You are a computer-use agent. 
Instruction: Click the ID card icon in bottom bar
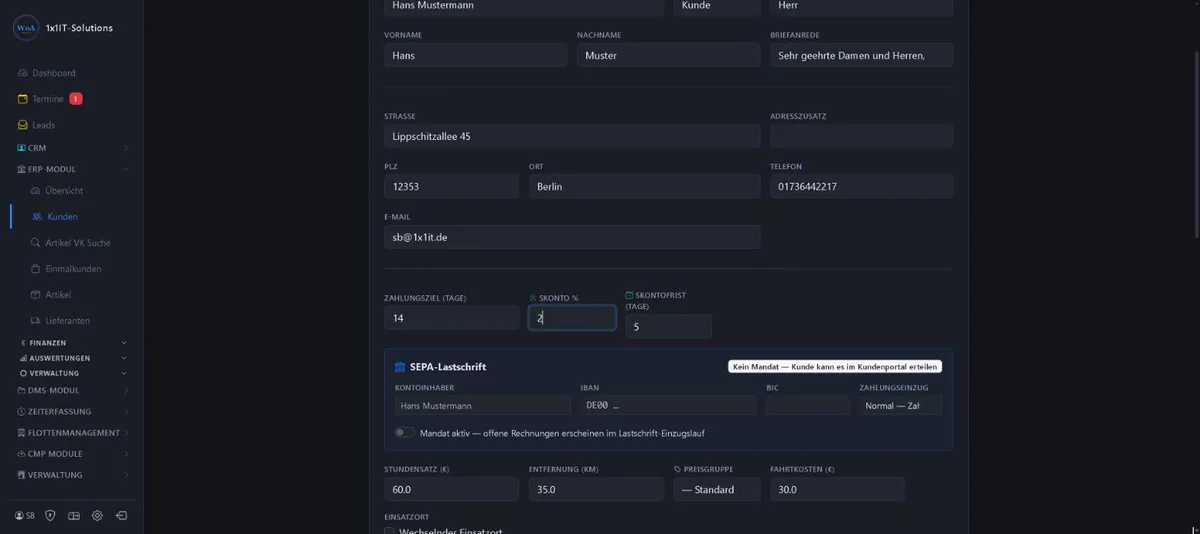tap(74, 516)
